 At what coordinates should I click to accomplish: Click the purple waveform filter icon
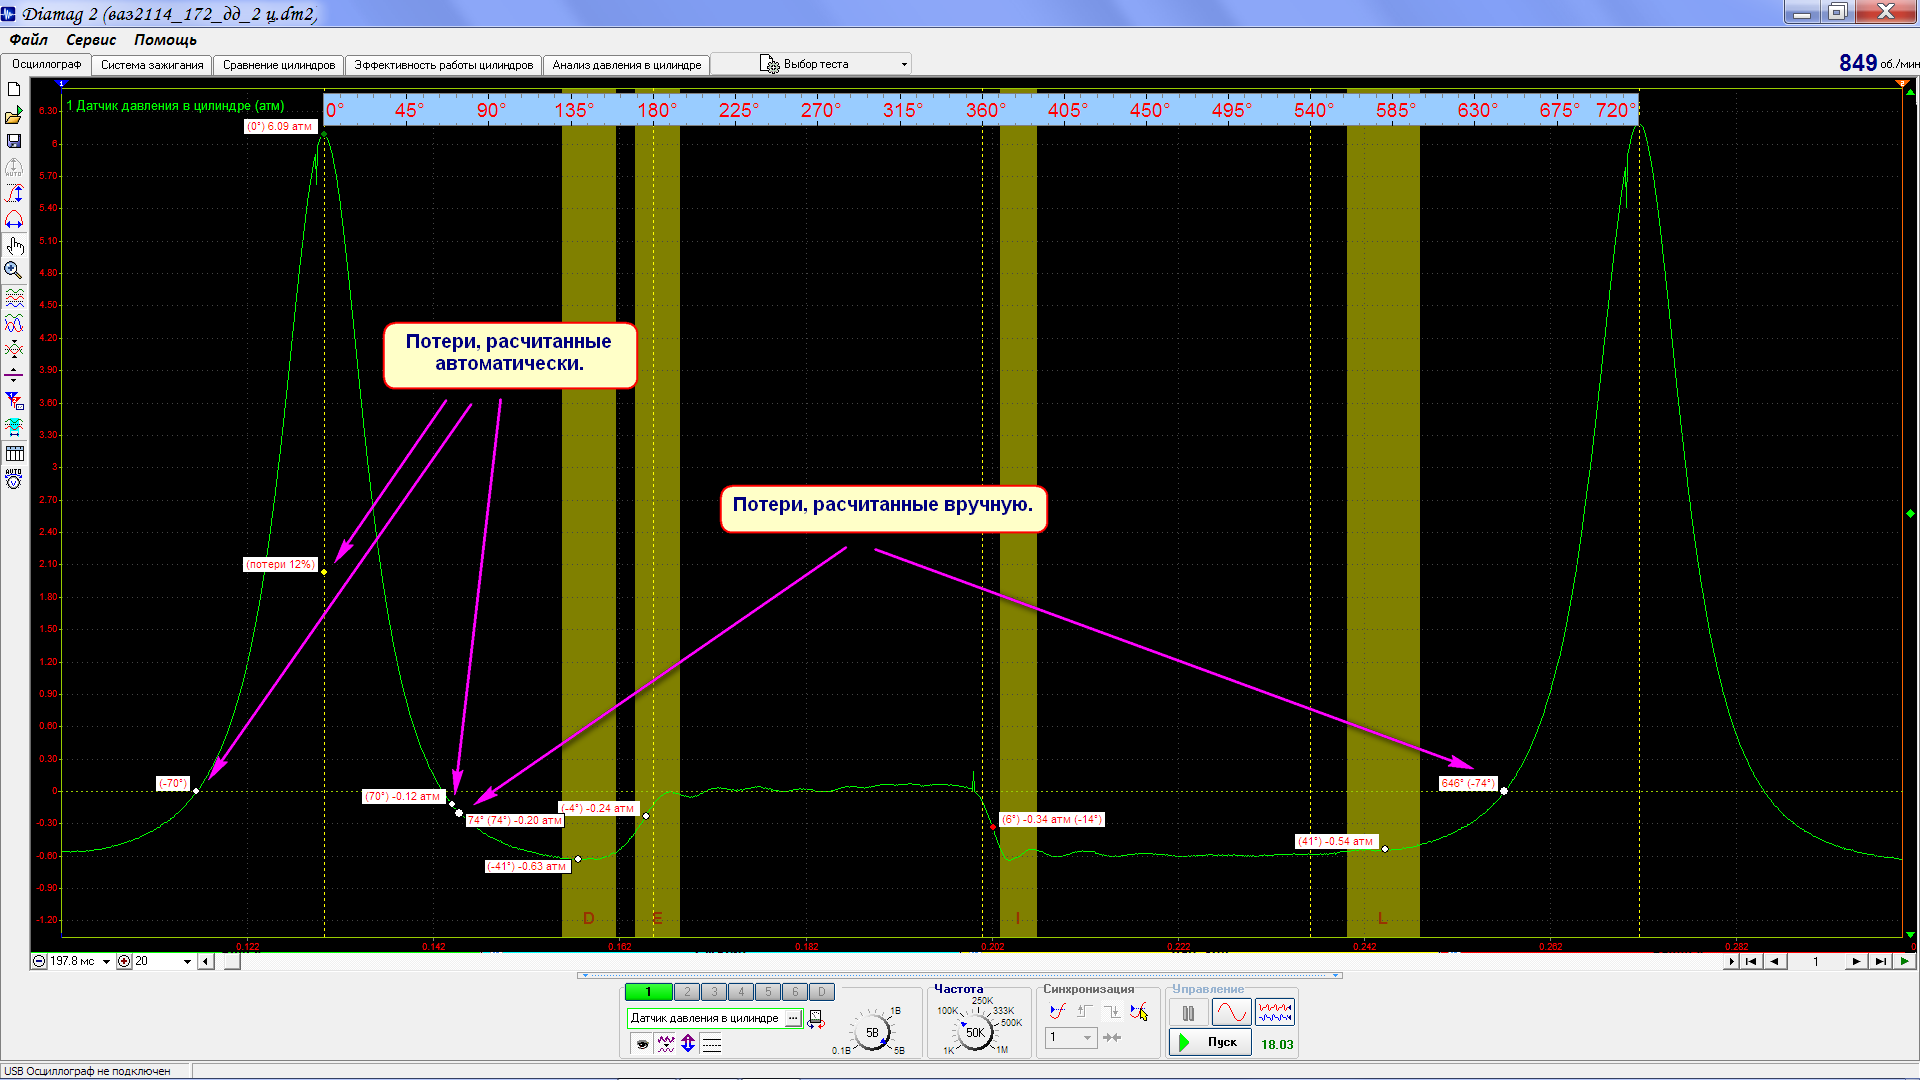click(x=666, y=1044)
